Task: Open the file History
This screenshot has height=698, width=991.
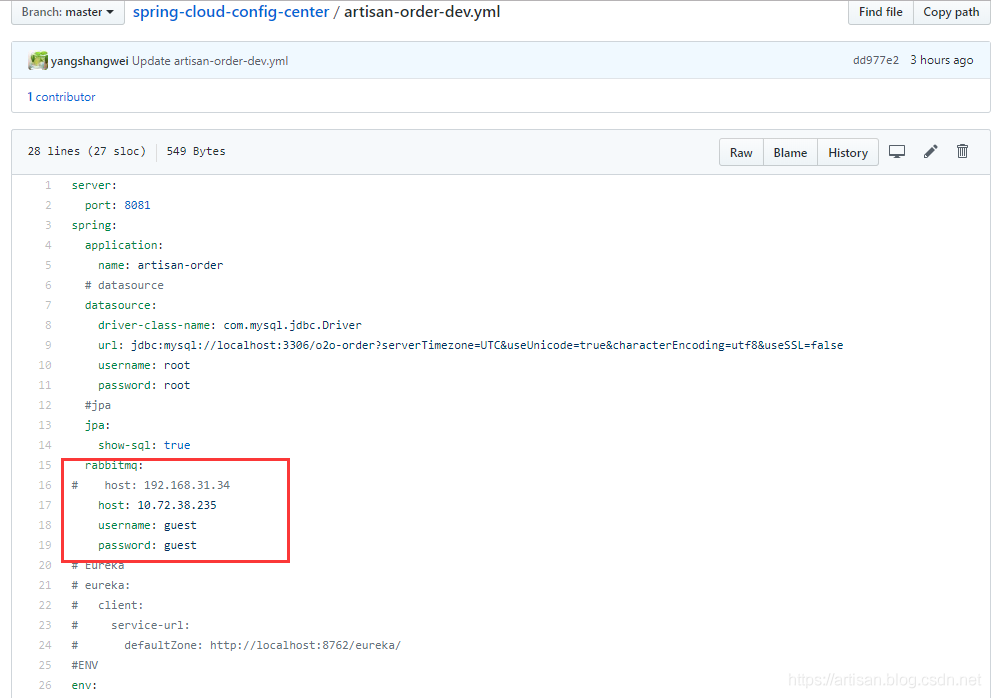Action: [x=847, y=153]
